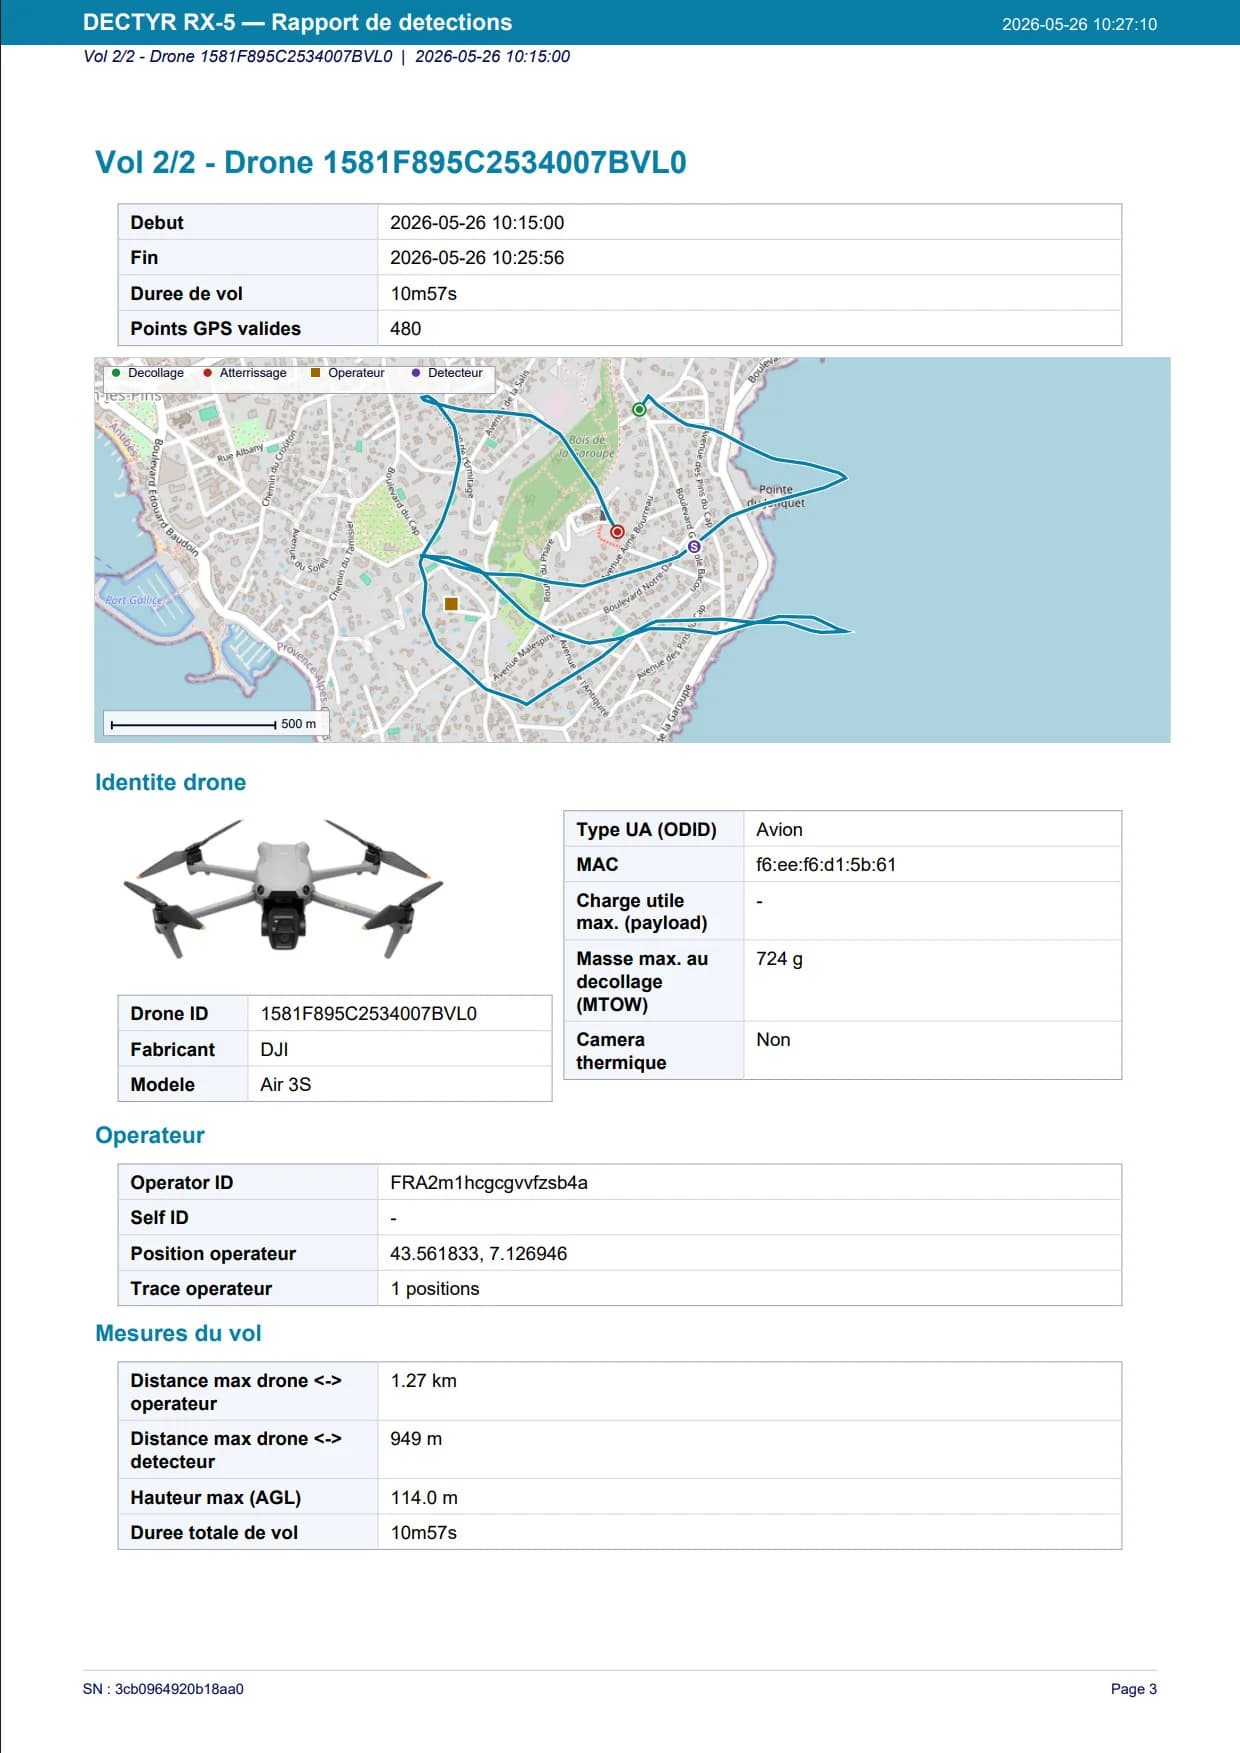
Task: Click the Hauteur max value 114.0 m
Action: pyautogui.click(x=424, y=1498)
